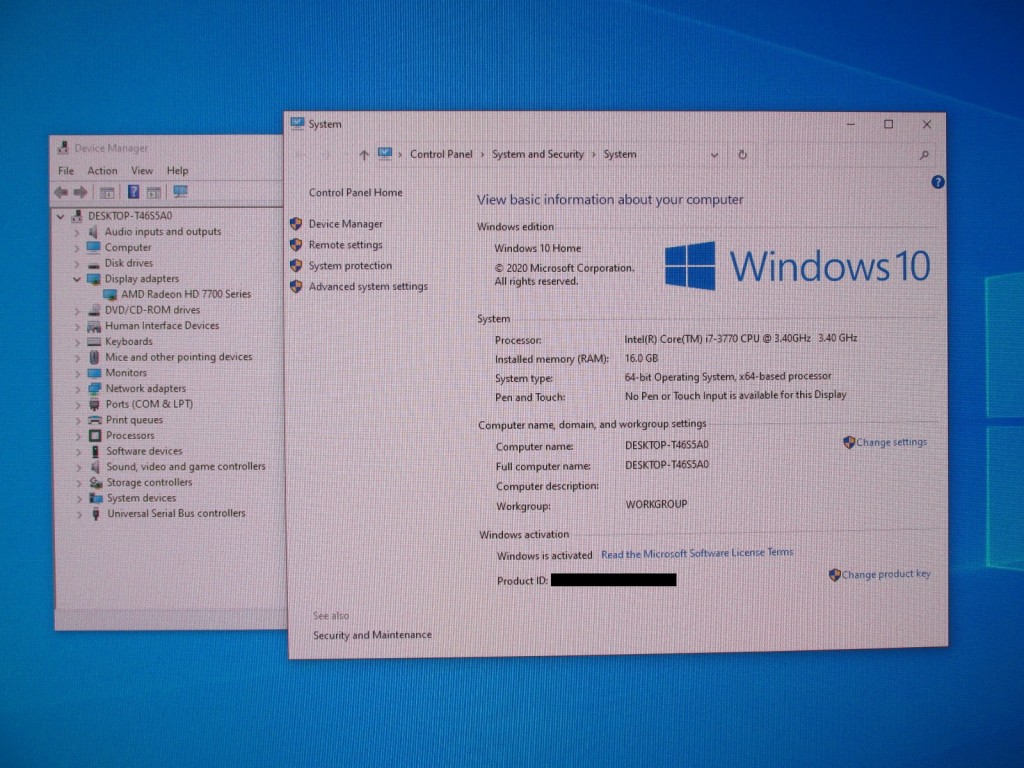Select the Monitors icon in device tree
The width and height of the screenshot is (1024, 768).
coord(94,373)
